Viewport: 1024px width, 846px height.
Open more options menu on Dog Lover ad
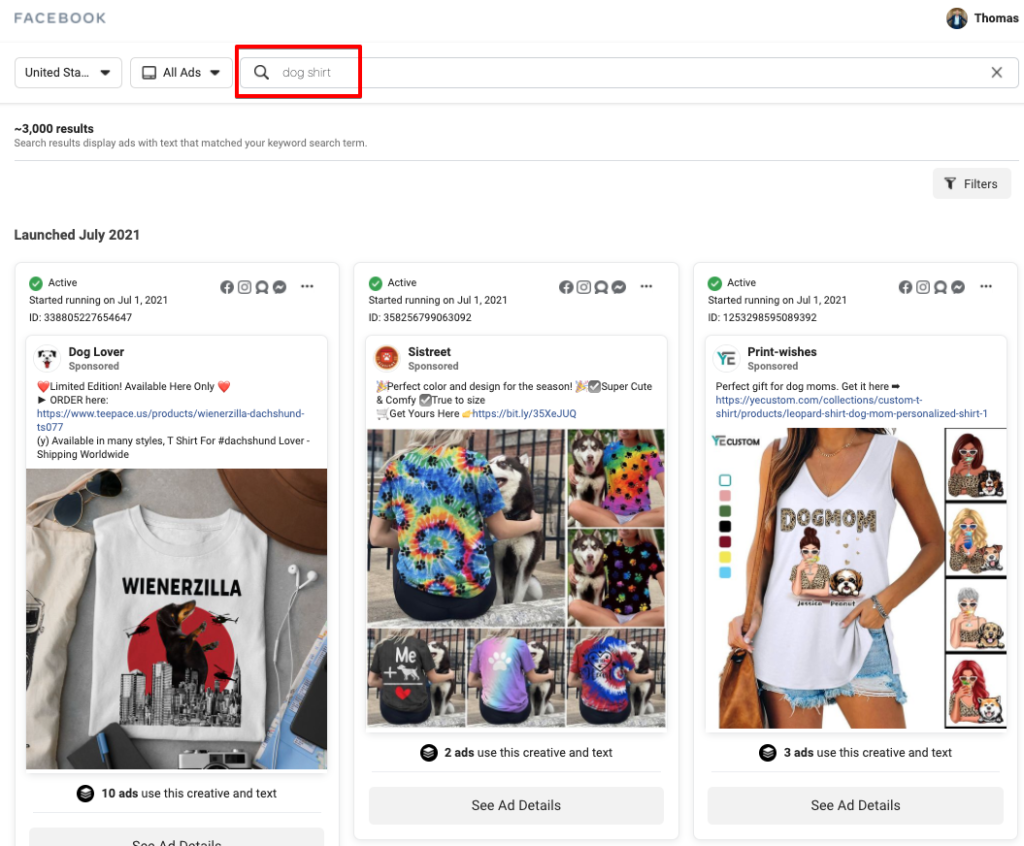307,286
